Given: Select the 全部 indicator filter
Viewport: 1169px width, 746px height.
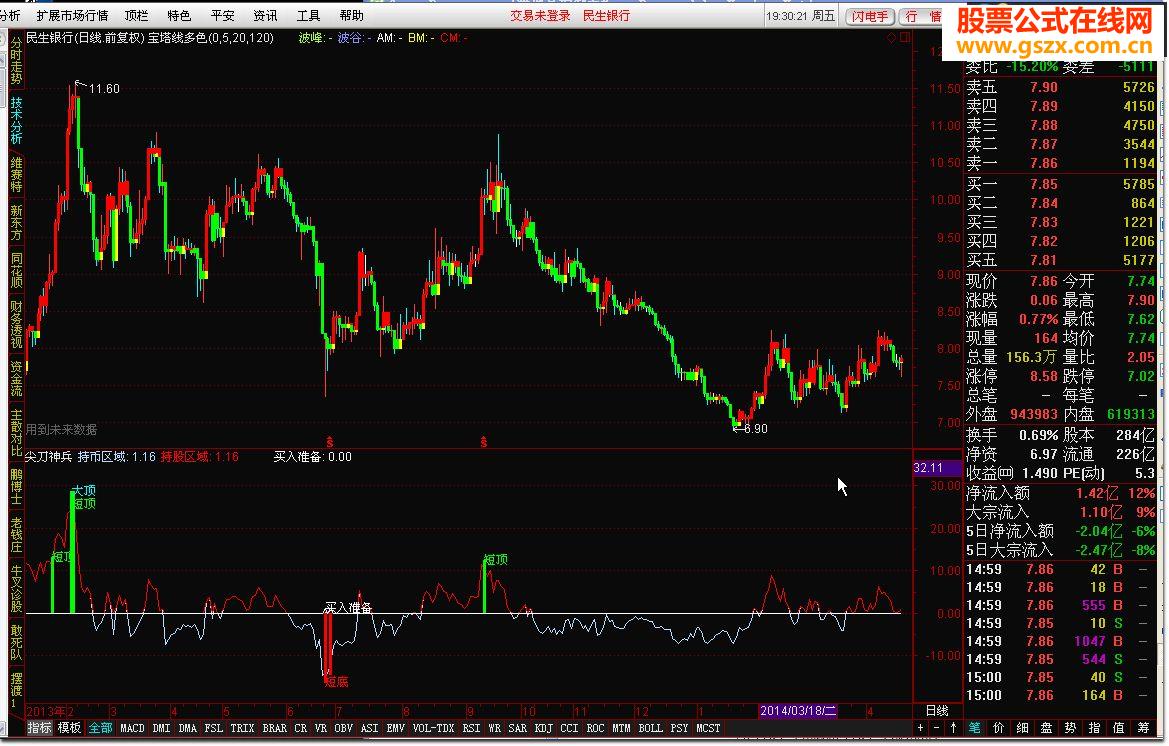Looking at the screenshot, I should coord(100,727).
